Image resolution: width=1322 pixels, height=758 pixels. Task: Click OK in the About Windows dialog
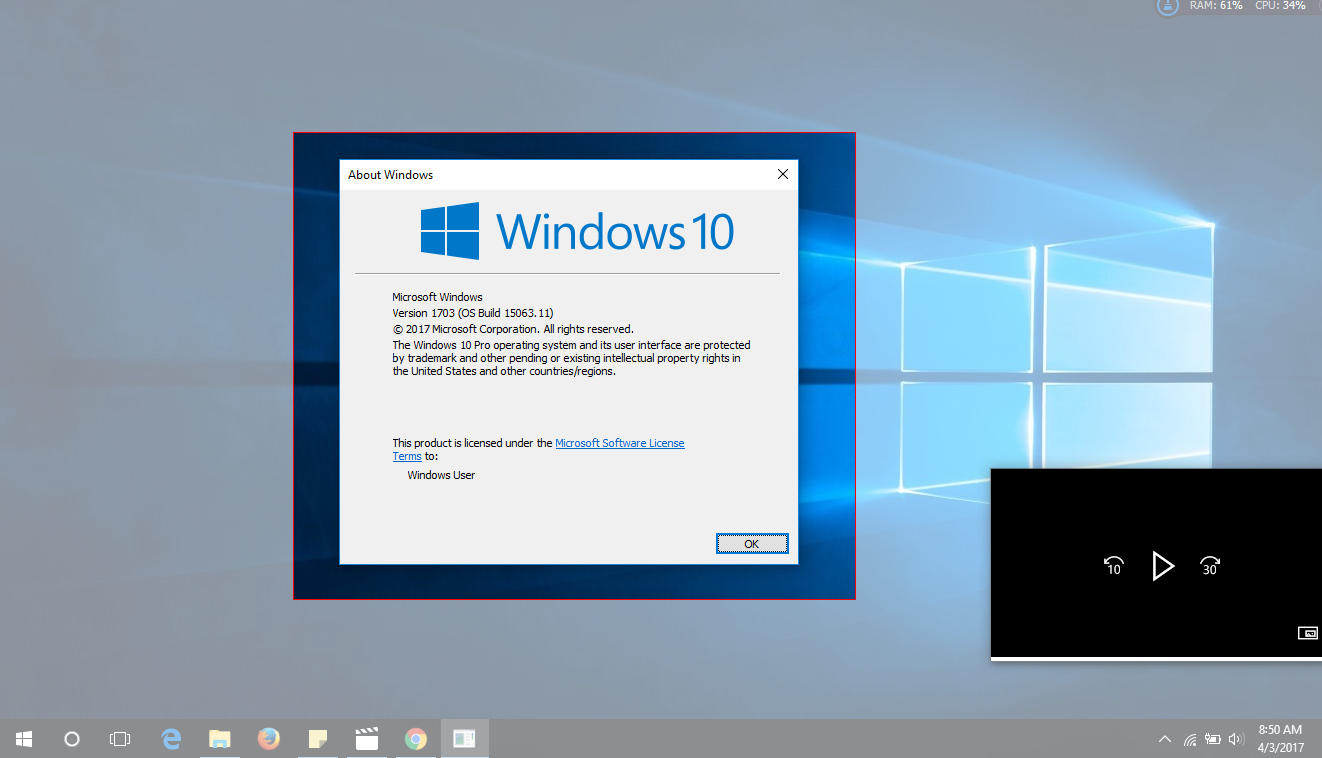pyautogui.click(x=752, y=544)
